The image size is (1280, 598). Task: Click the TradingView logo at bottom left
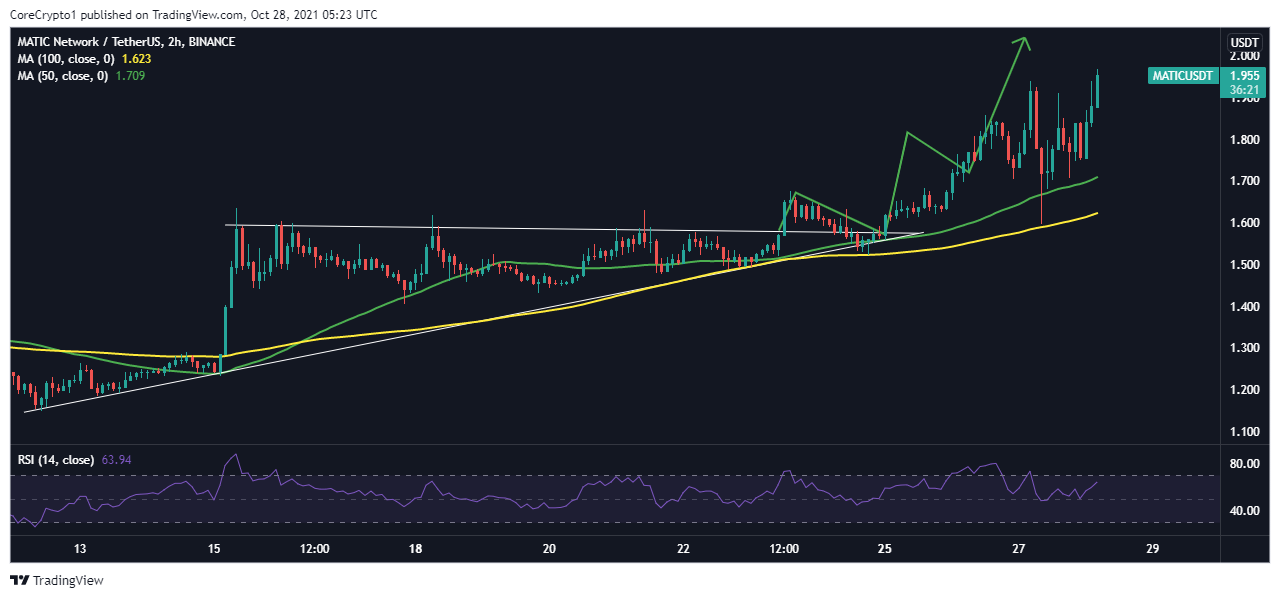tap(56, 580)
